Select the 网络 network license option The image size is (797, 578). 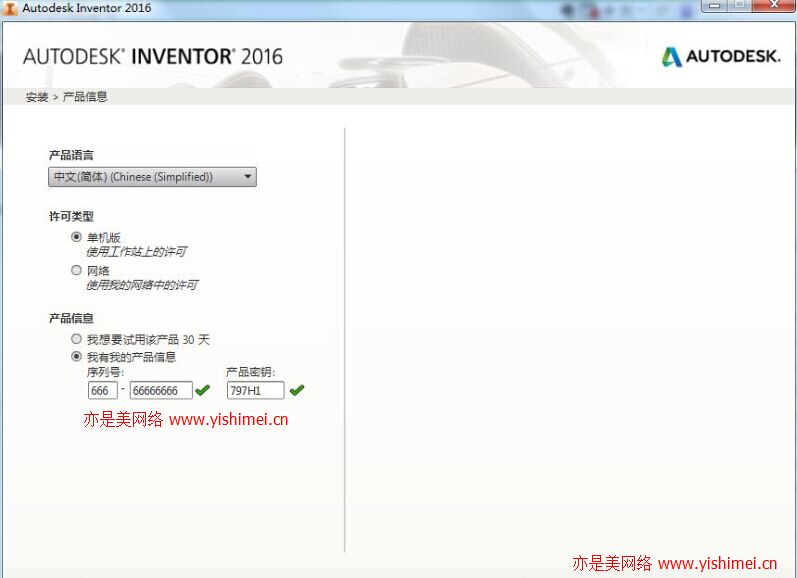click(x=76, y=270)
